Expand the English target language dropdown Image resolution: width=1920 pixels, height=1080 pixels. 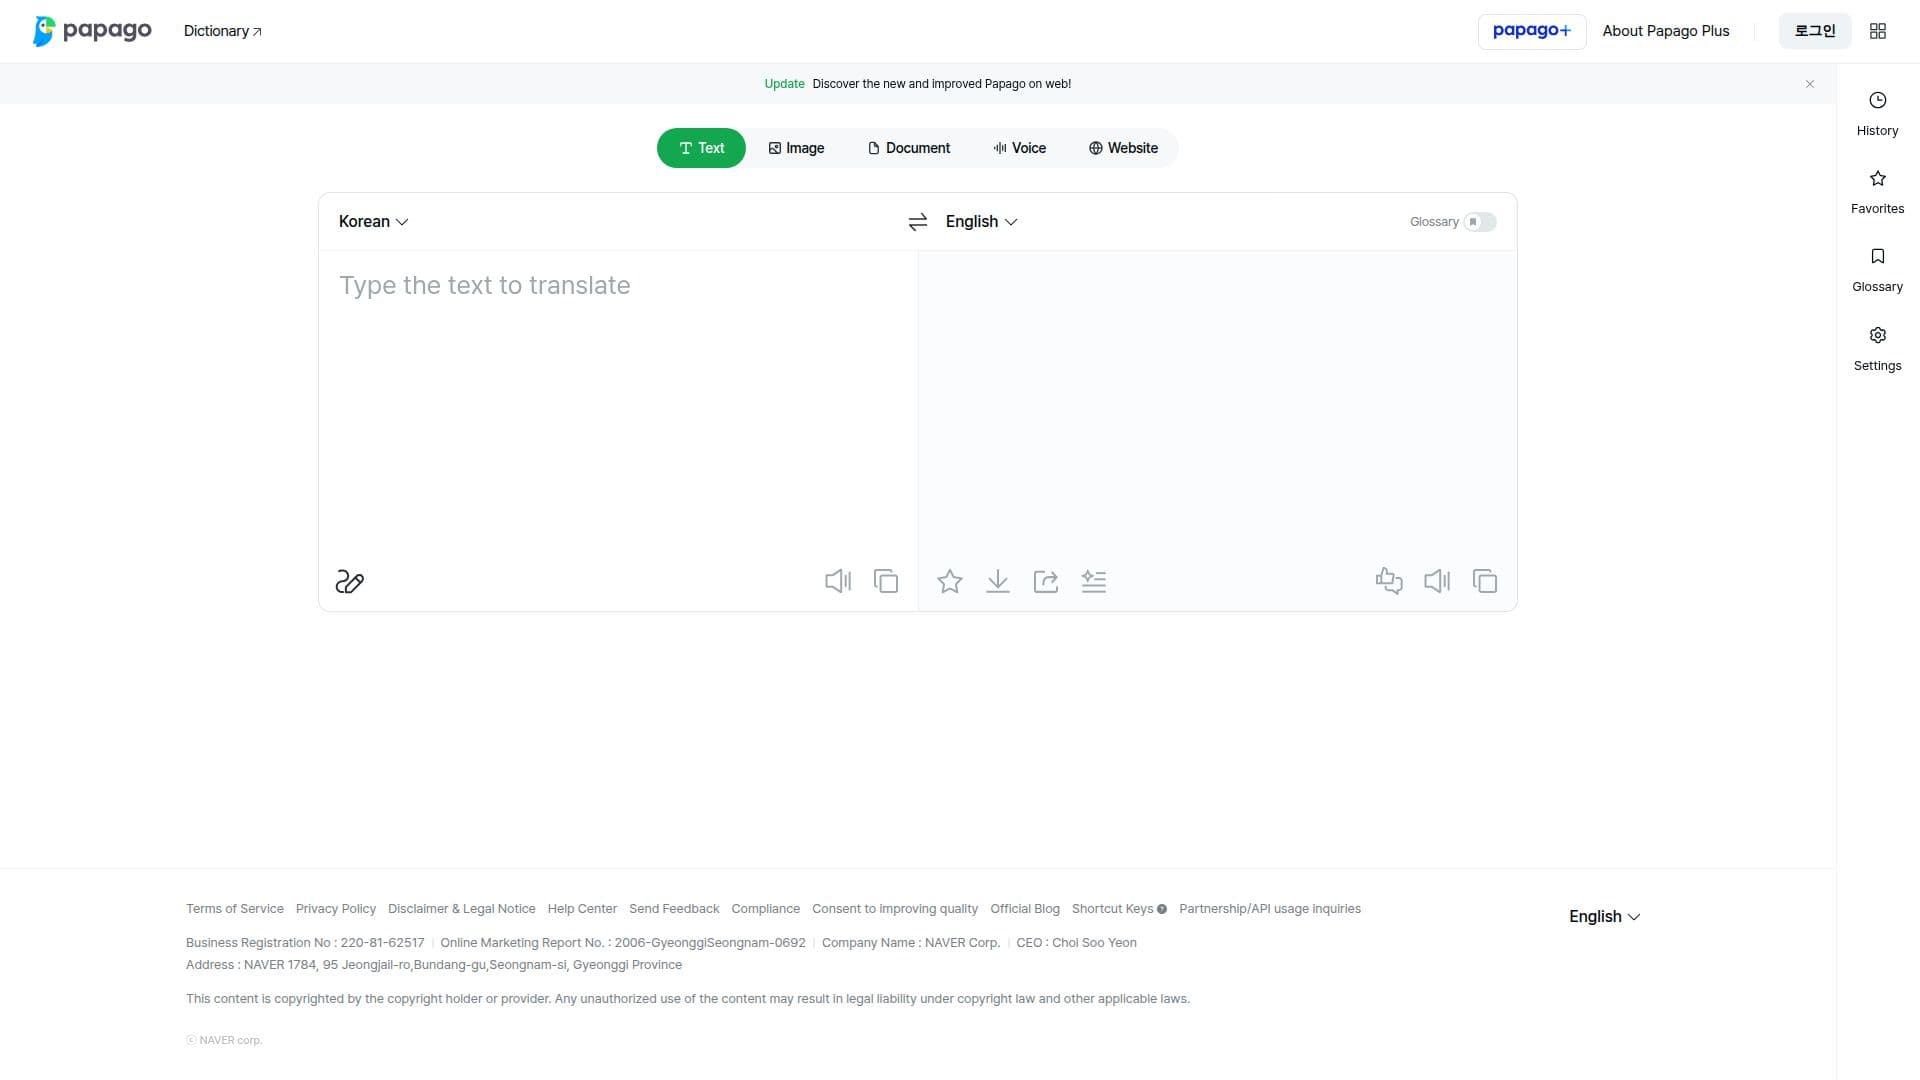tap(981, 222)
